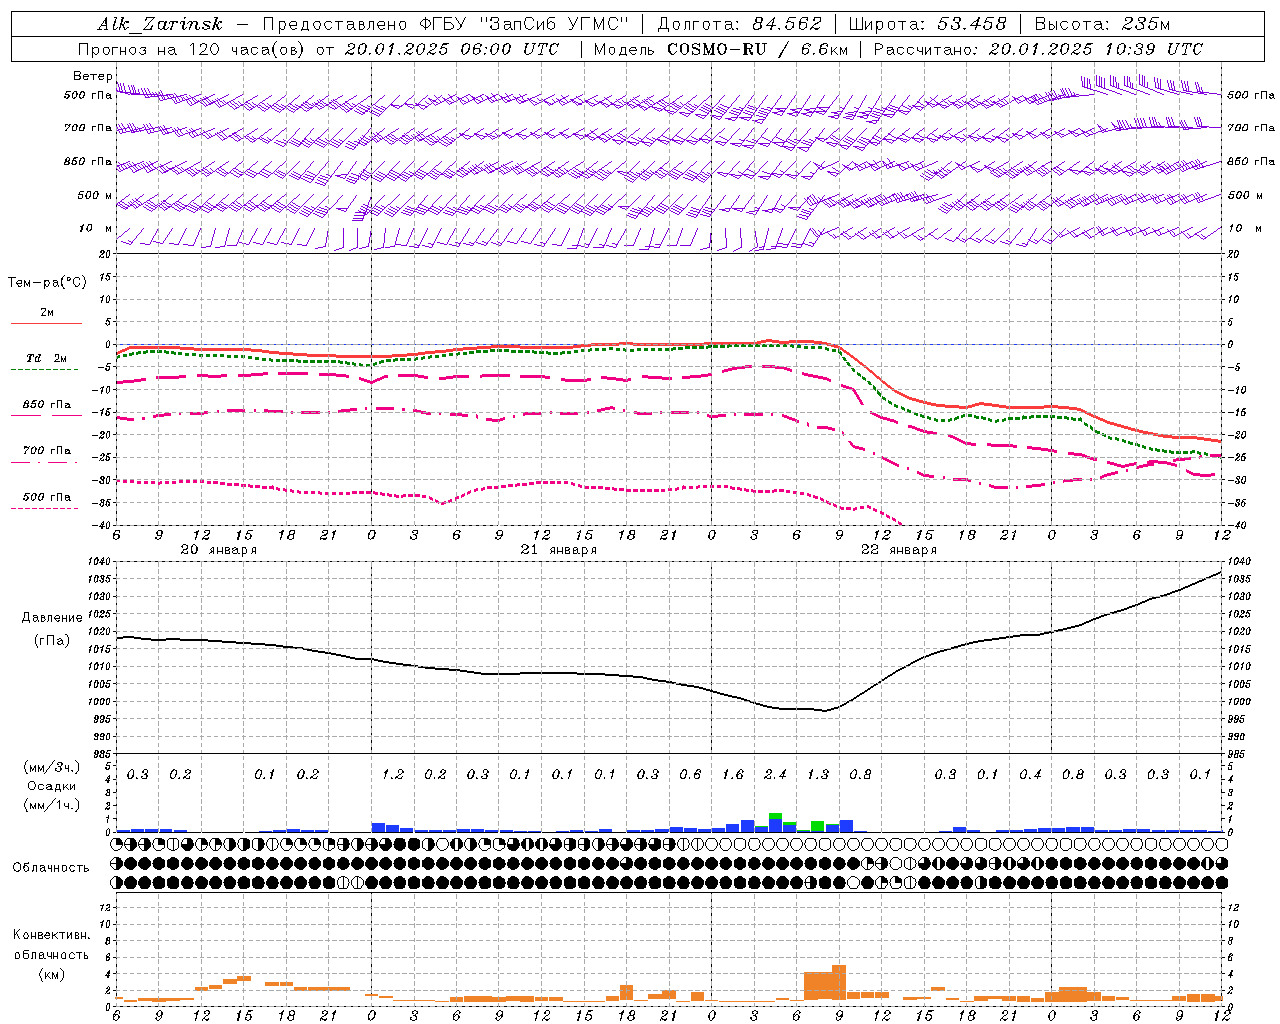Screen dimensions: 1280x1024
Task: Click the 'Давление' pressure panel label
Action: point(52,618)
